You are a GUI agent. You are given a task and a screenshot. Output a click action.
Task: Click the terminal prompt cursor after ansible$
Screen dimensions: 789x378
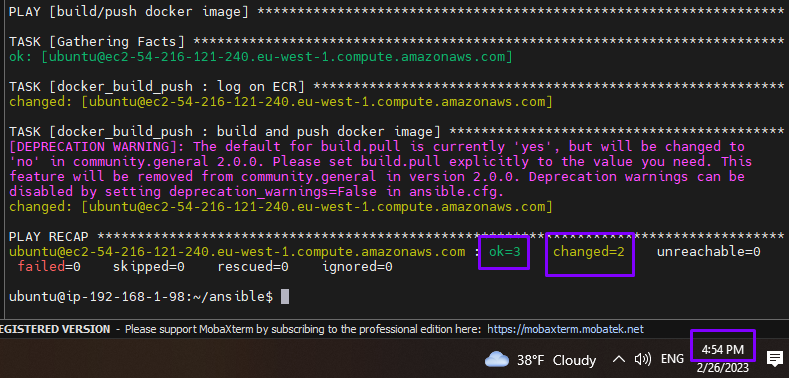point(285,296)
